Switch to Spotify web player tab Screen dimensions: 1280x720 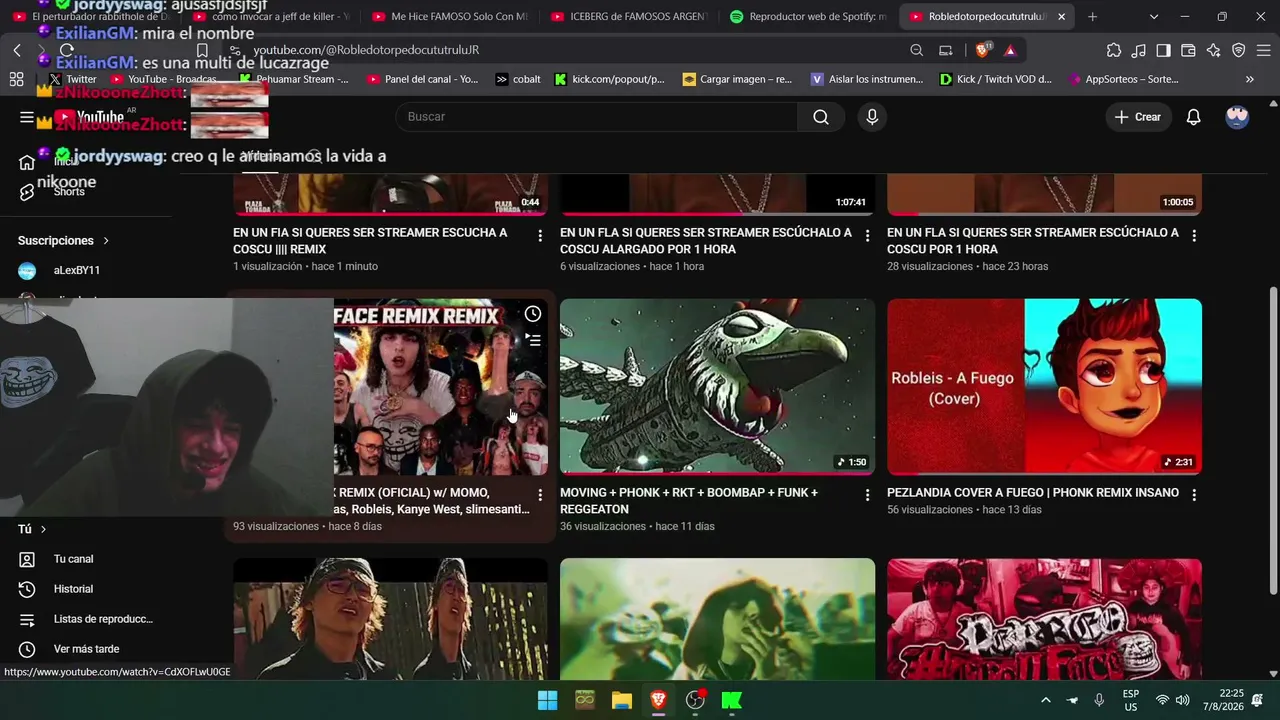click(x=806, y=17)
